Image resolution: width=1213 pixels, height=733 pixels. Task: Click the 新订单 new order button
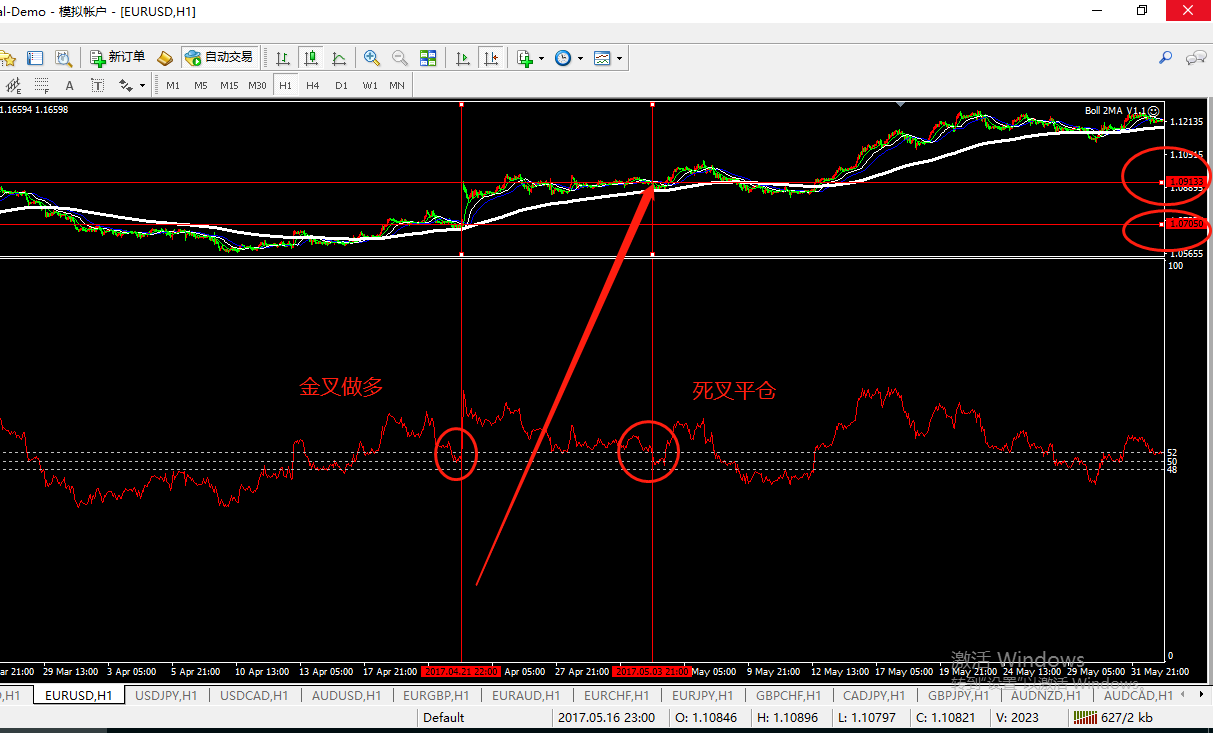[x=117, y=57]
